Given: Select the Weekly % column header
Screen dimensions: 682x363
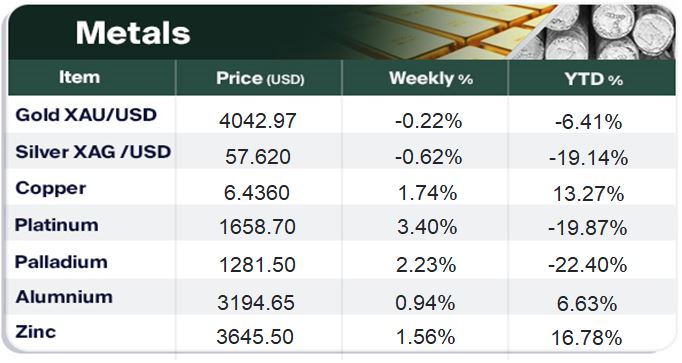Looking at the screenshot, I should 431,79.
